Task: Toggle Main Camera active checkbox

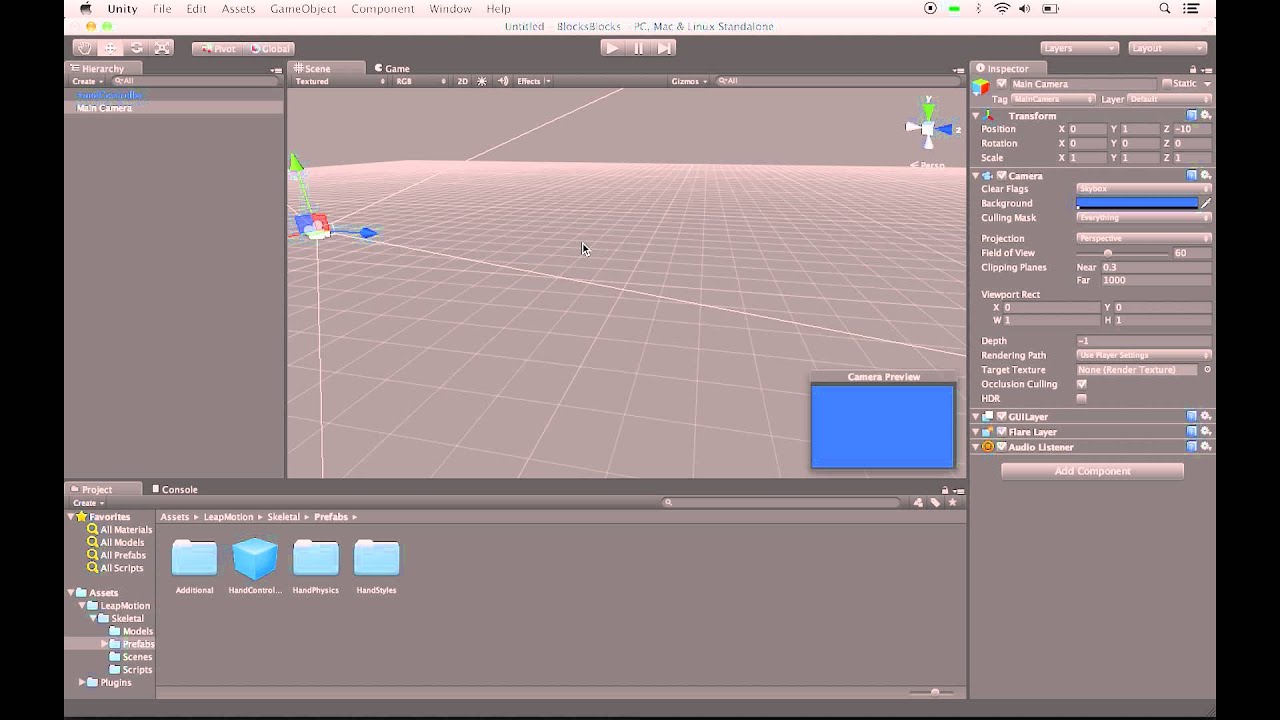Action: 1003,84
